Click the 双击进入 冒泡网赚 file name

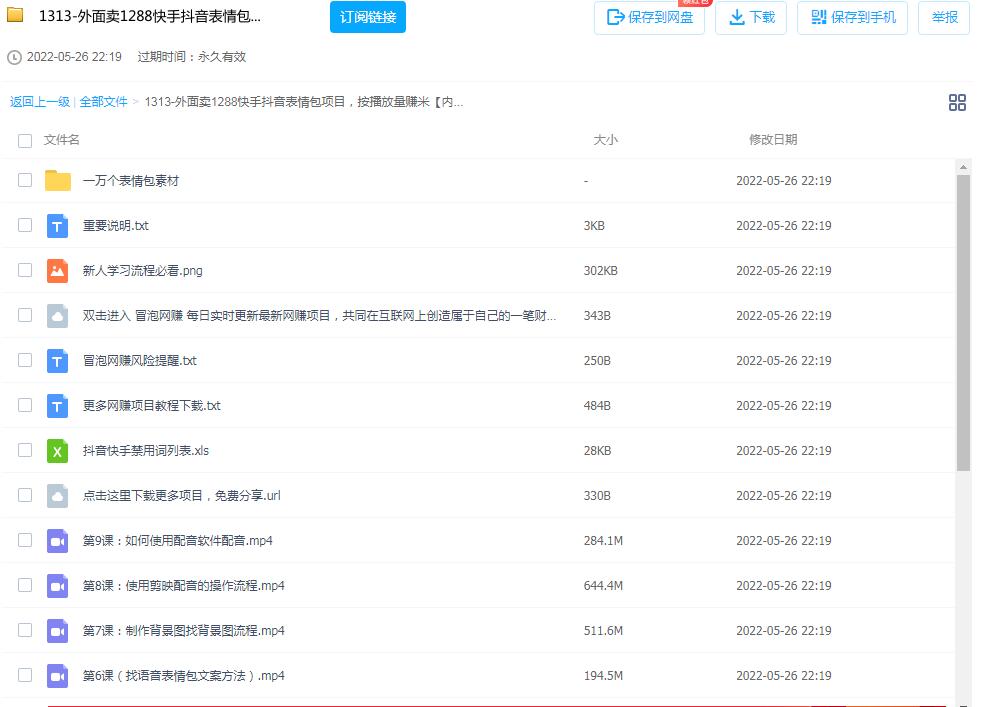coord(319,316)
